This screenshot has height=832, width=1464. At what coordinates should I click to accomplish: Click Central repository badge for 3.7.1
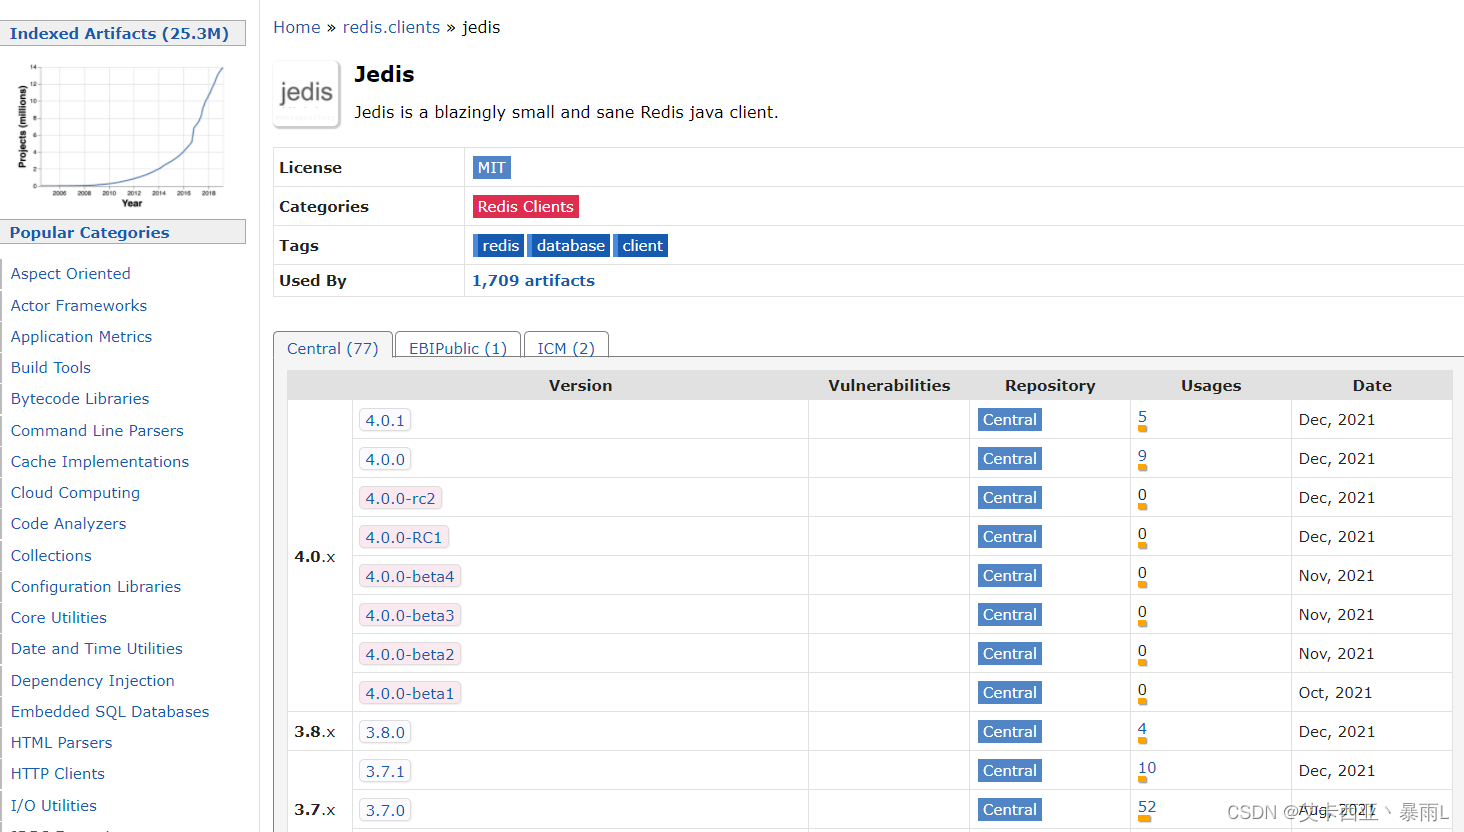point(1010,771)
